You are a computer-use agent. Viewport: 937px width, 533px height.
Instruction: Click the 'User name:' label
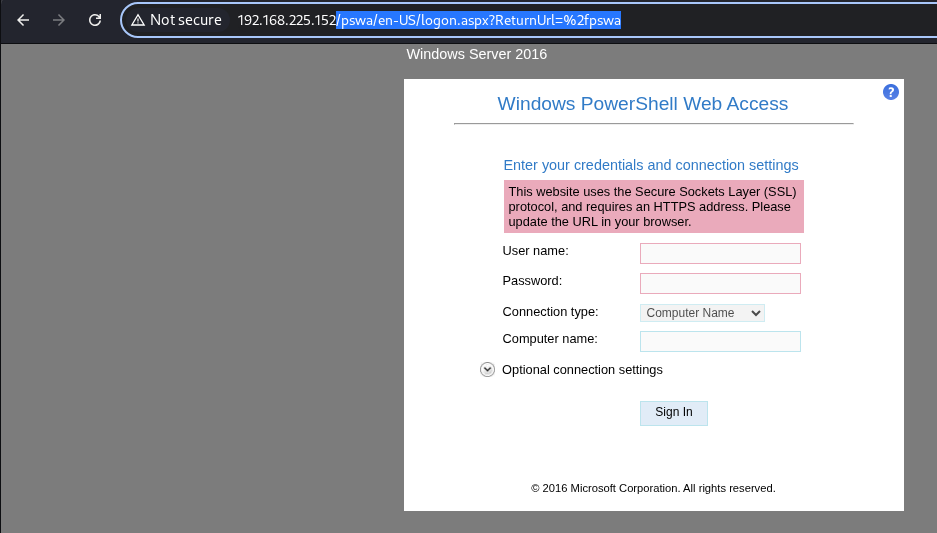tap(535, 251)
